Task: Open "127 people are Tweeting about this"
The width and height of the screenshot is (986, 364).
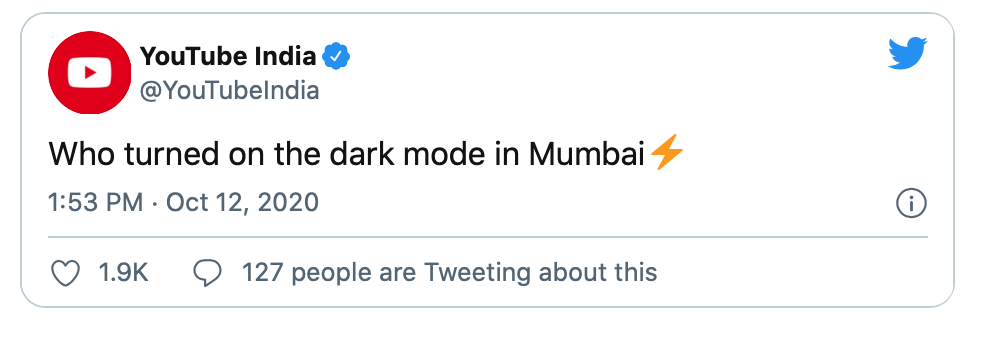Action: [450, 273]
